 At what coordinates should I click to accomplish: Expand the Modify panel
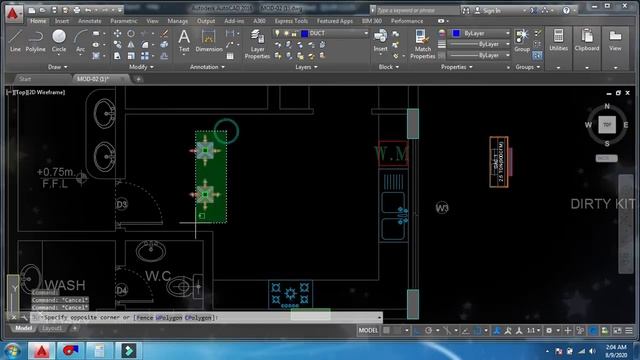pyautogui.click(x=141, y=67)
